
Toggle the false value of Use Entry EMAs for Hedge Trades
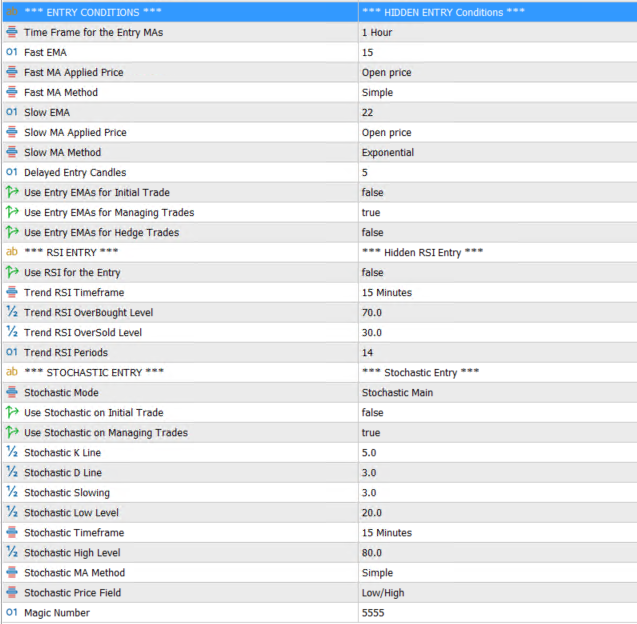click(x=373, y=232)
